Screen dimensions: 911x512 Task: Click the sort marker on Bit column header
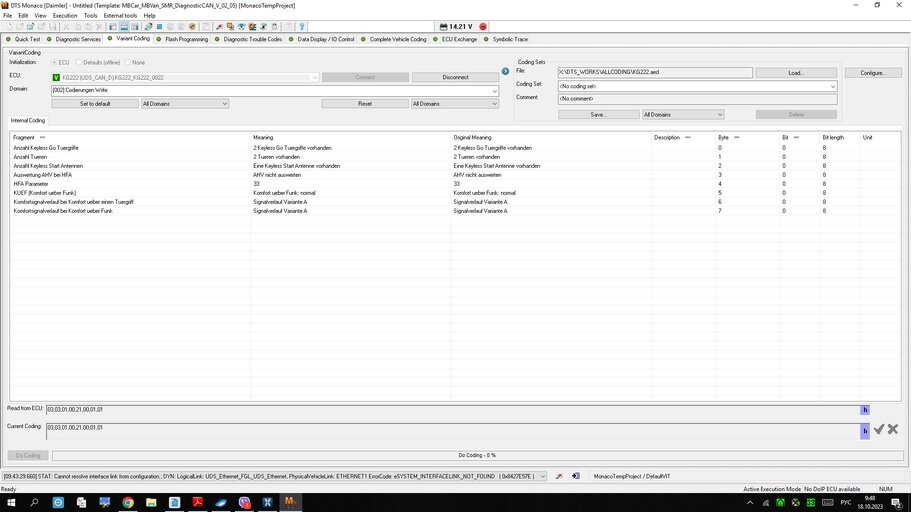797,138
